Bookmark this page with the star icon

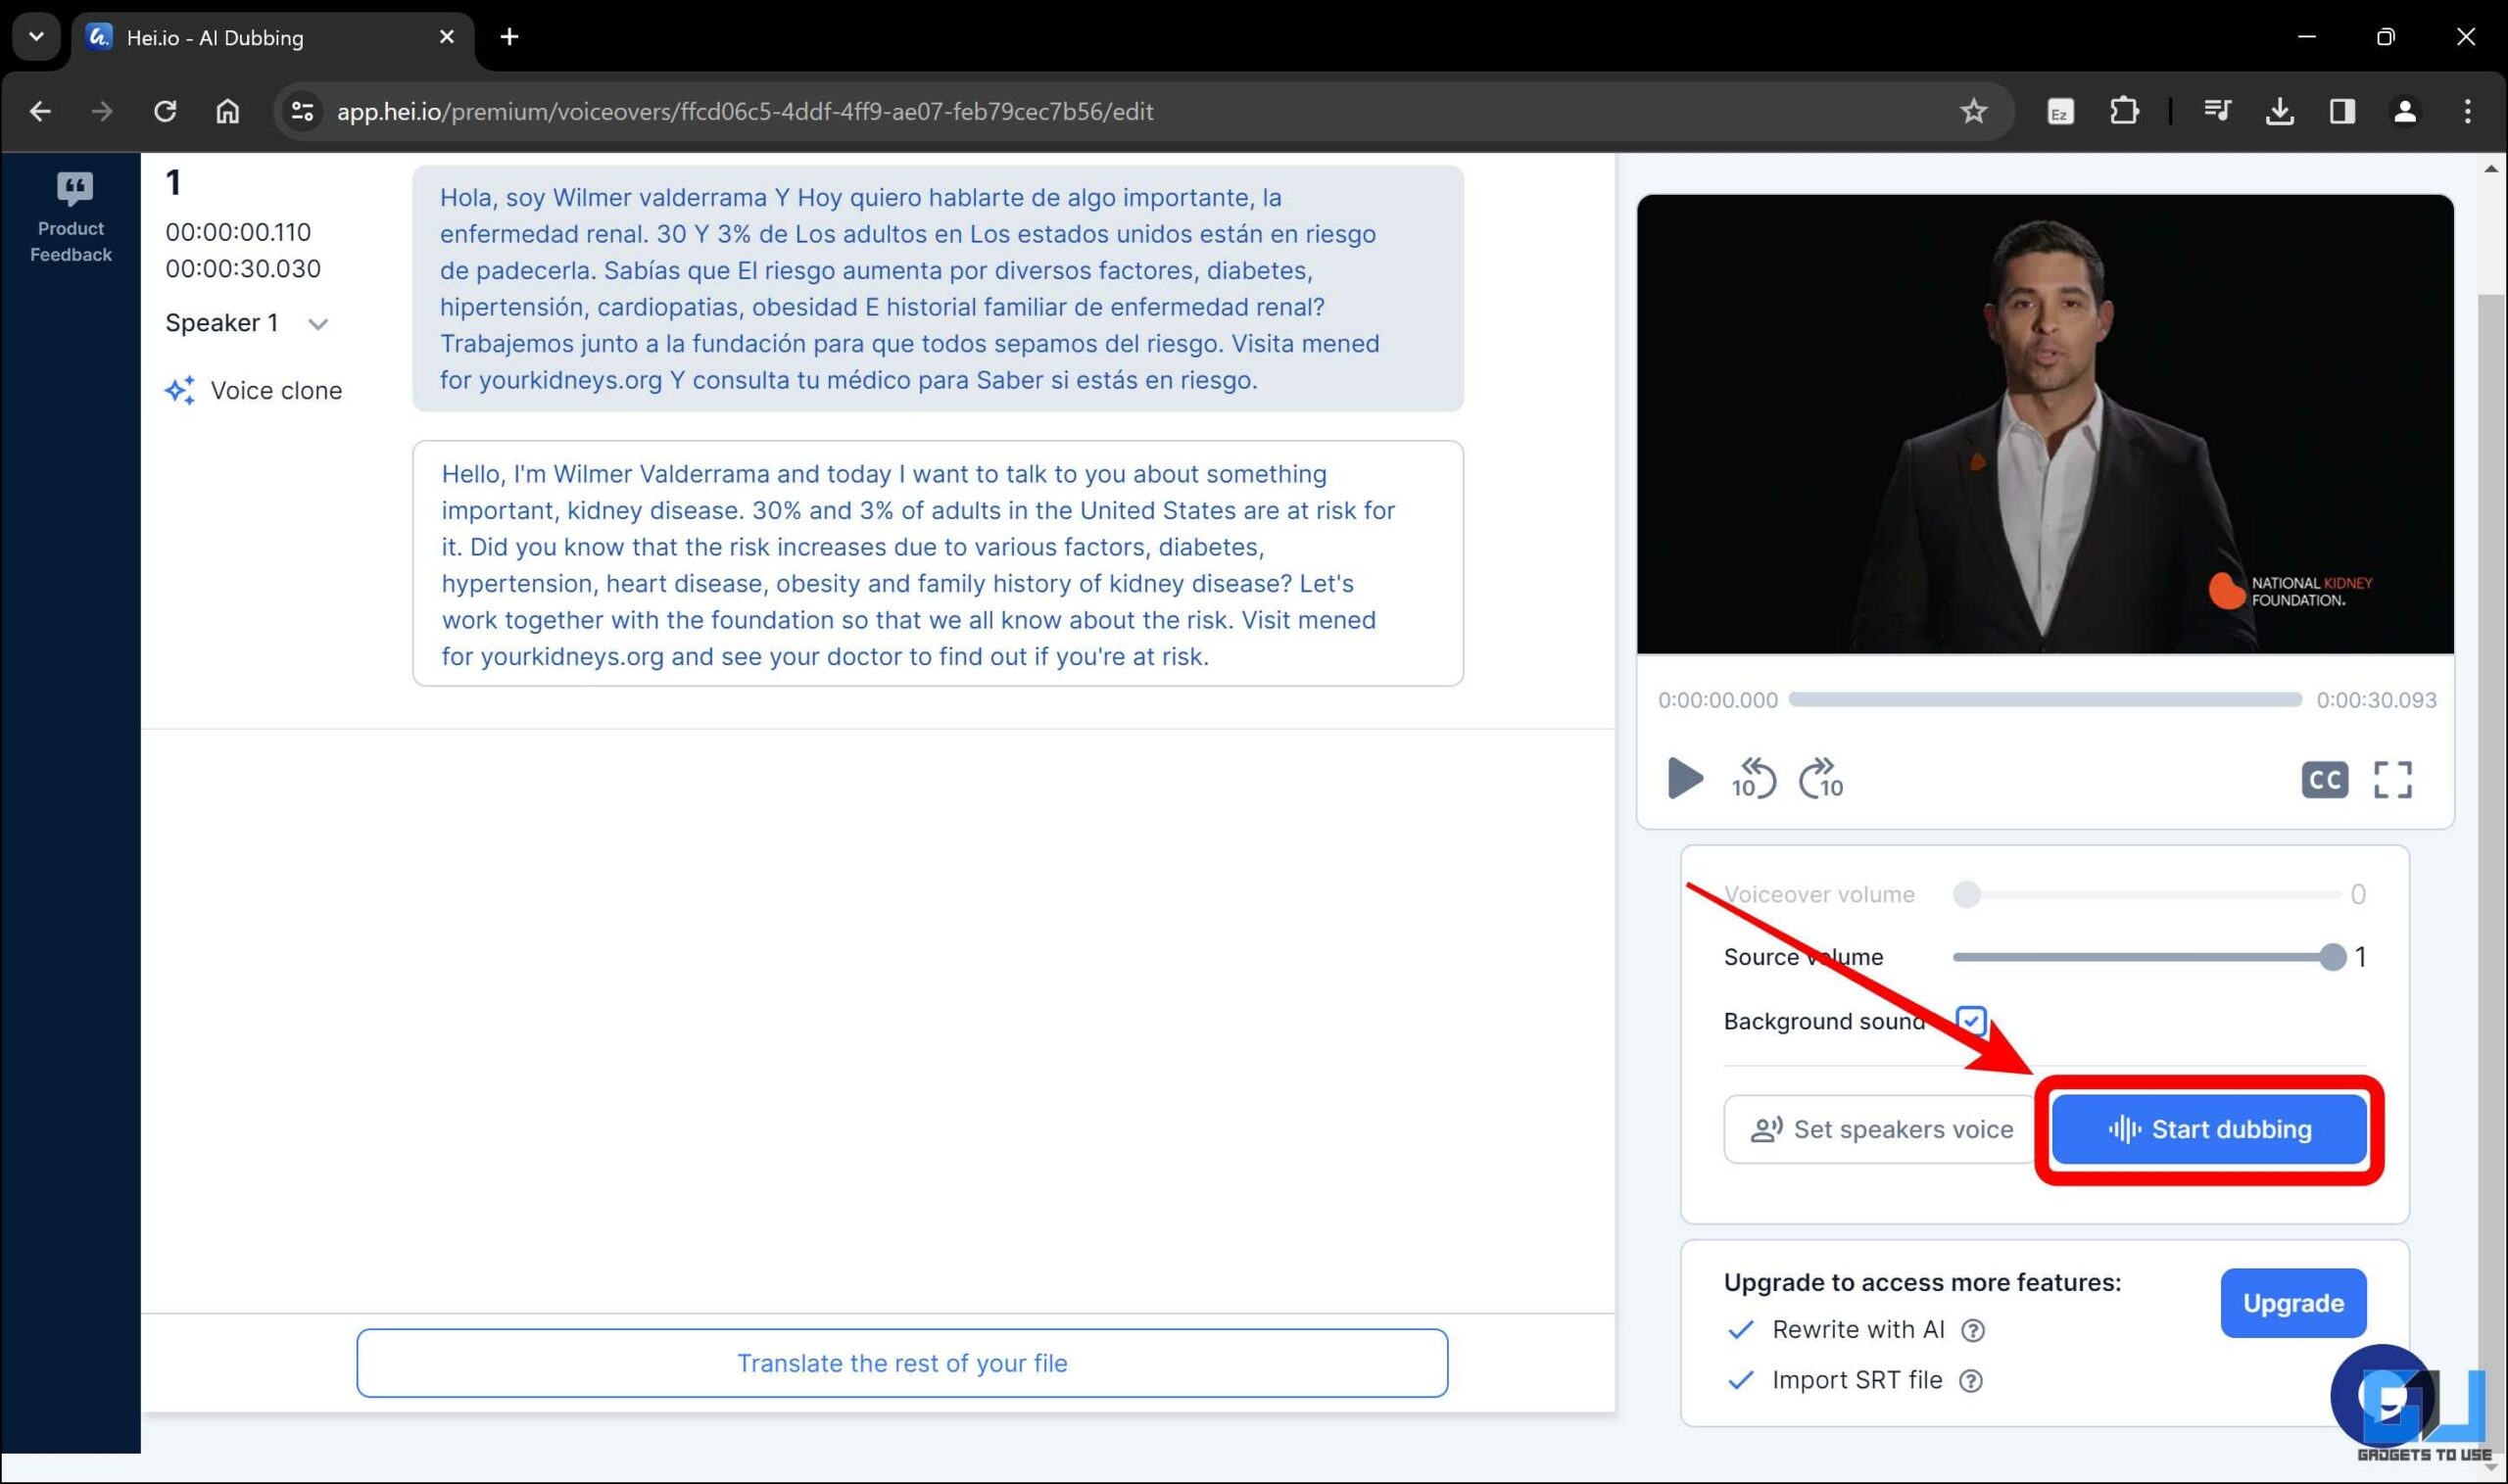1973,111
